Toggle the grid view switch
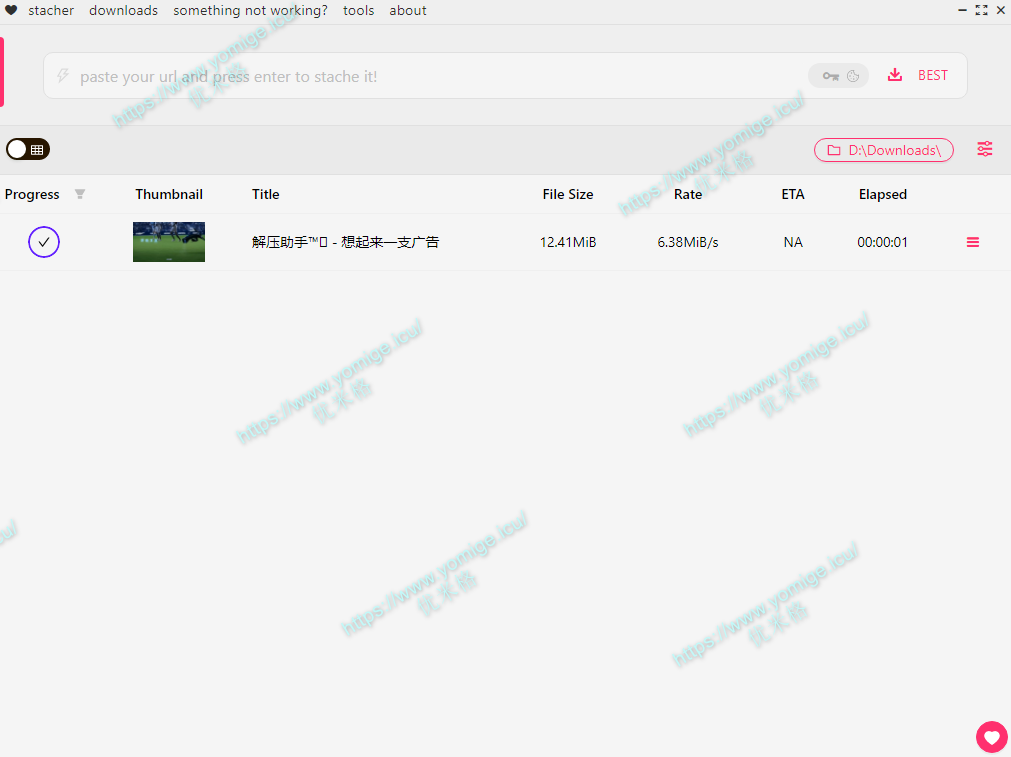 28,149
